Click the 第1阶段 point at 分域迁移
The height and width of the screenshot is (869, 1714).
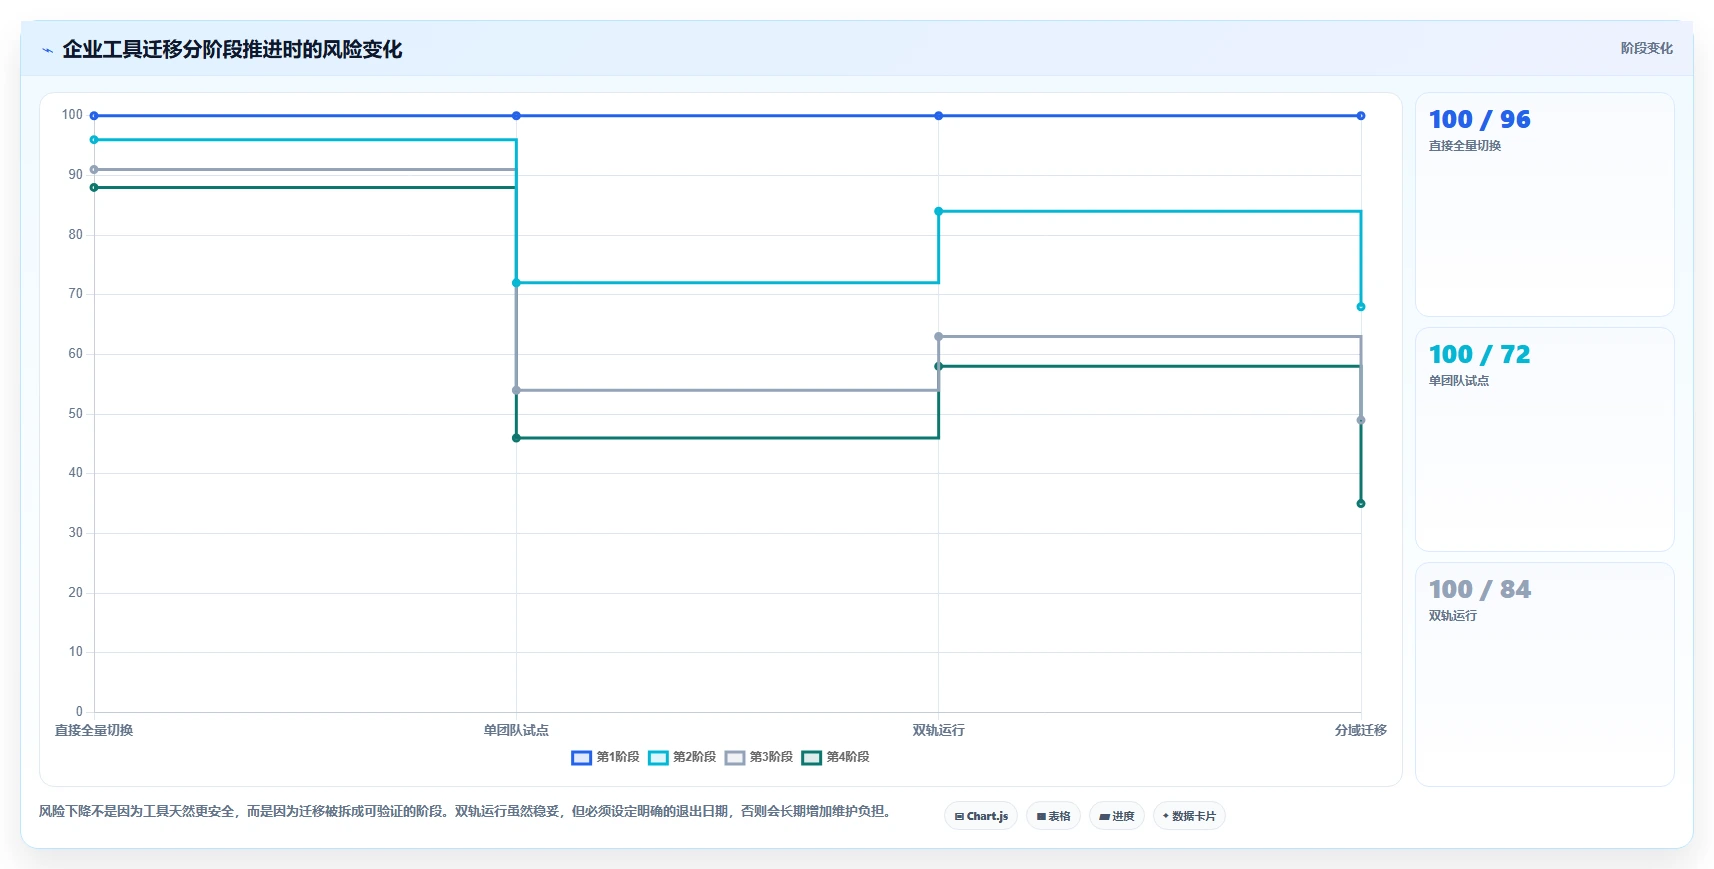(x=1360, y=116)
